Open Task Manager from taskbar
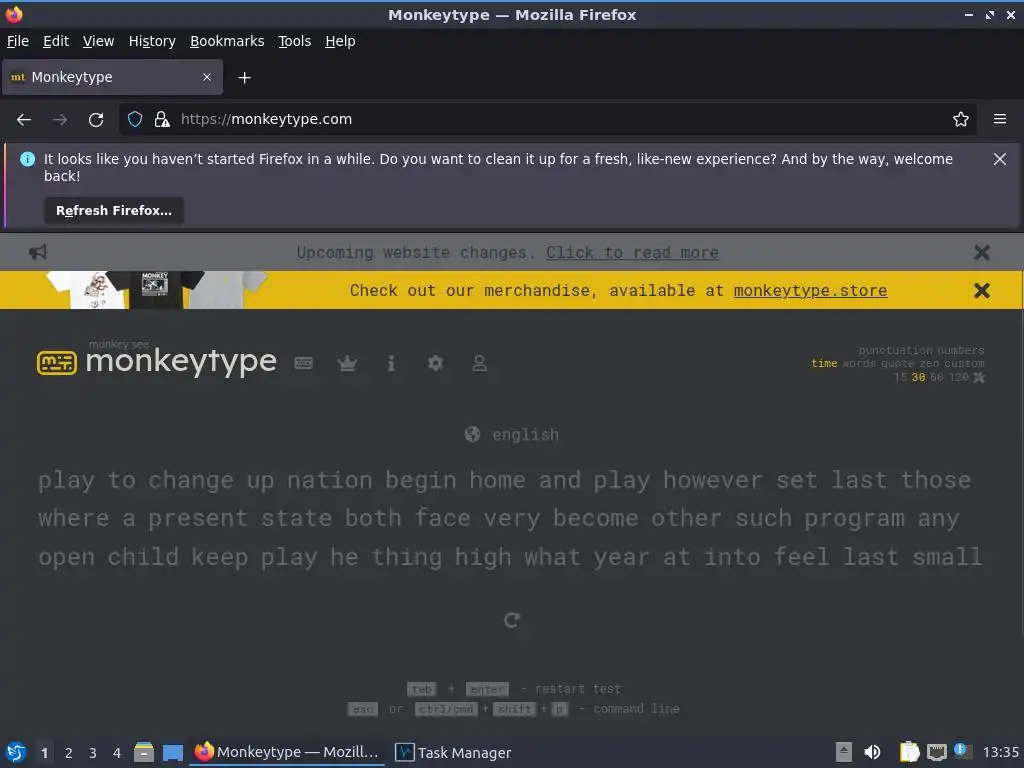 point(455,752)
